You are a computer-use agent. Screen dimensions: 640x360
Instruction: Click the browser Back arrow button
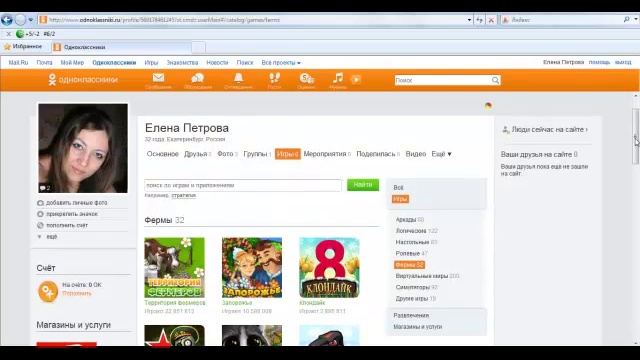click(7, 20)
